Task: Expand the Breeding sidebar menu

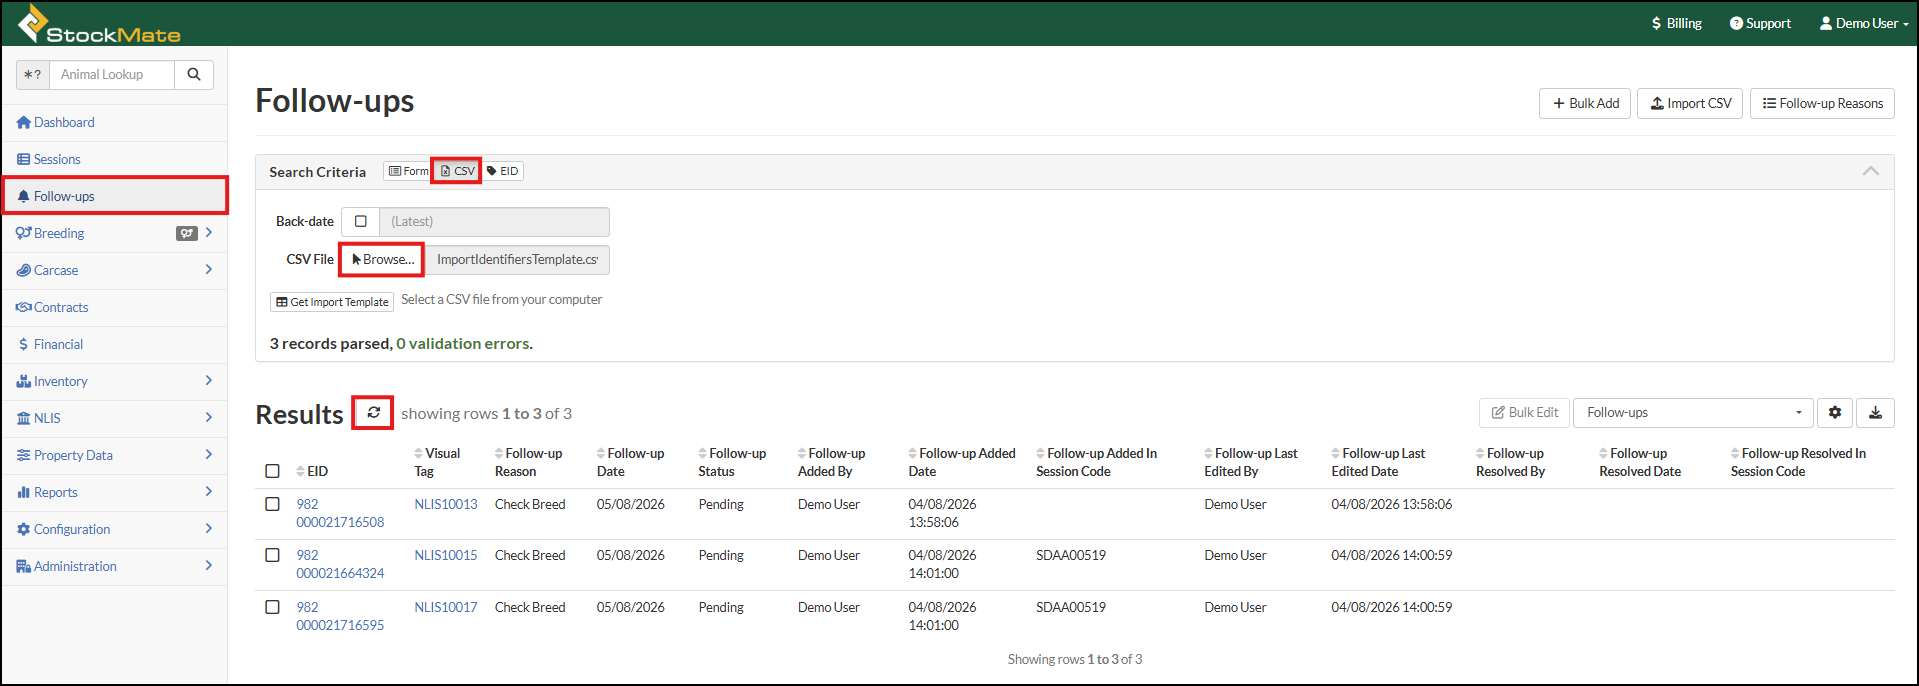Action: point(208,232)
